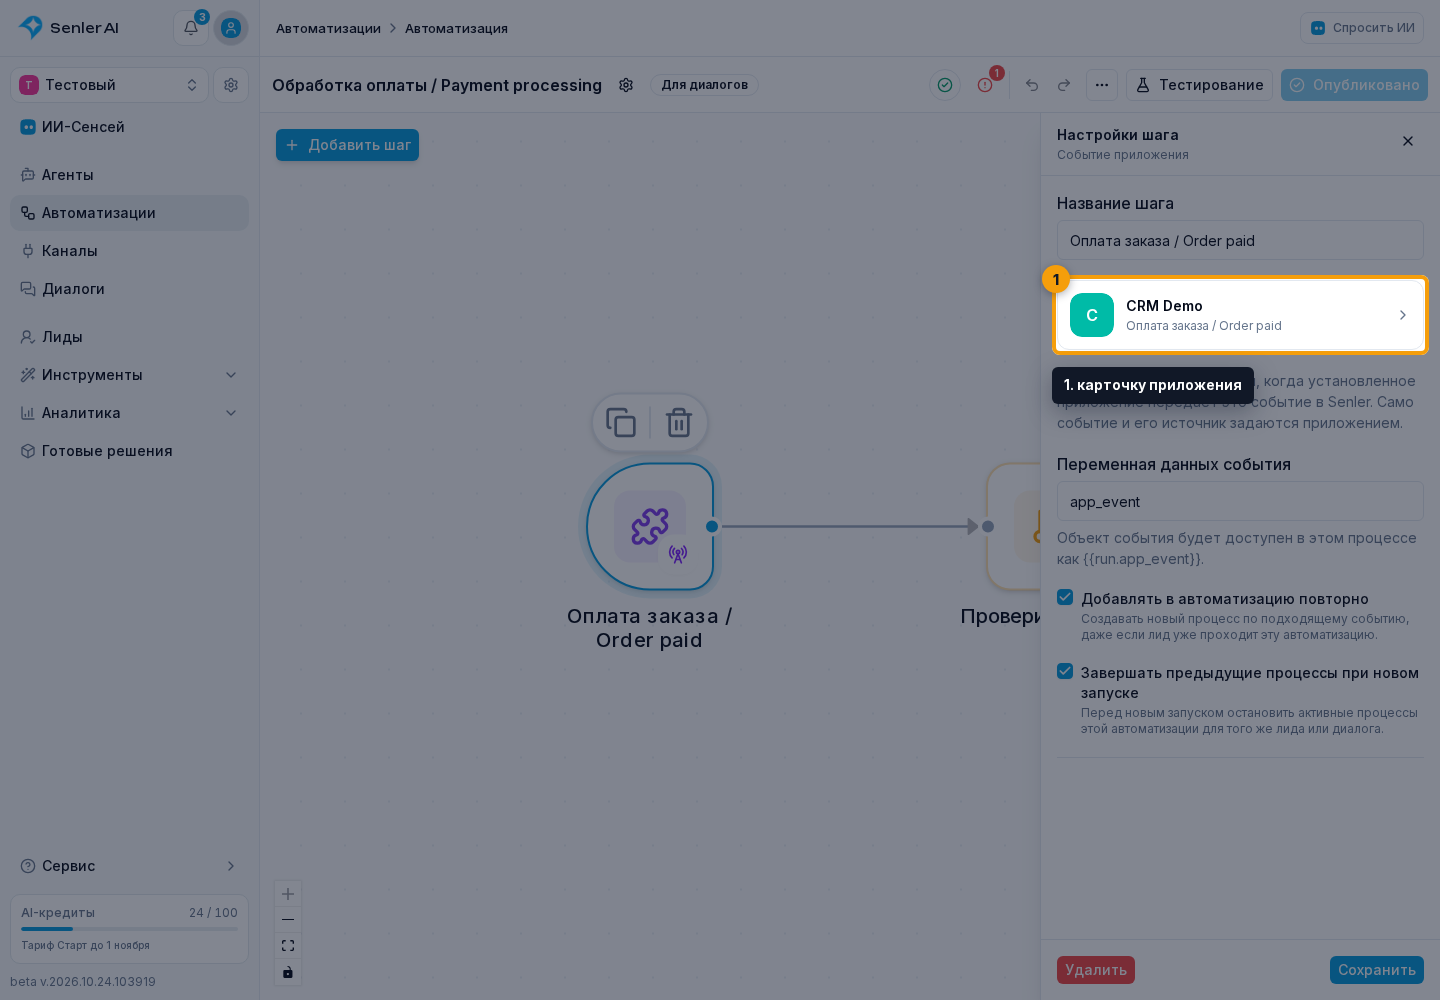This screenshot has width=1440, height=1000.
Task: Delete the selected step via trash icon
Action: [679, 423]
